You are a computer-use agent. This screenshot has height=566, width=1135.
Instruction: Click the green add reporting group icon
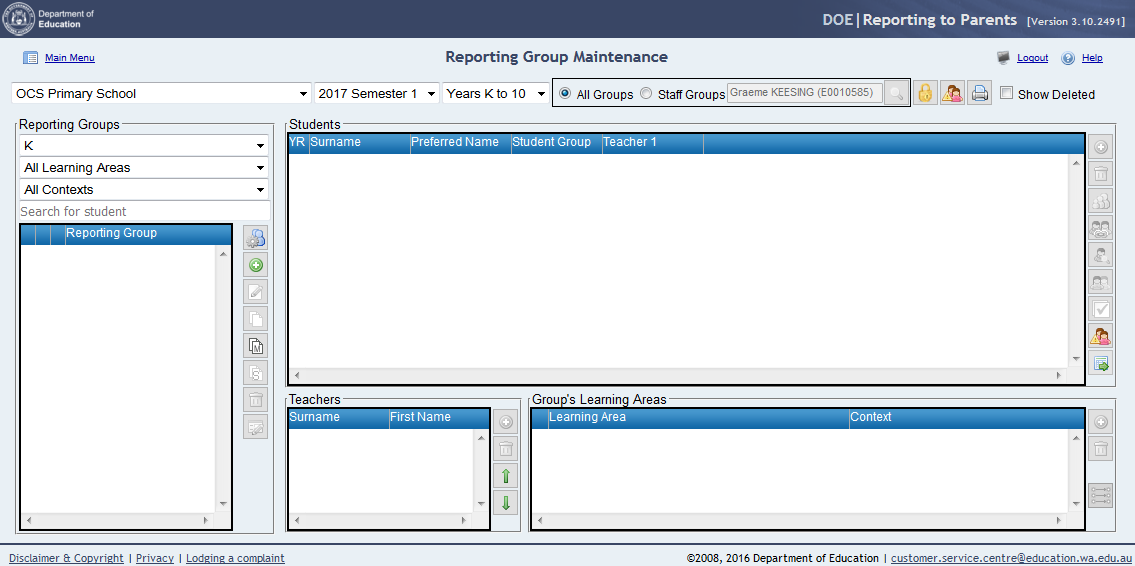click(x=256, y=265)
